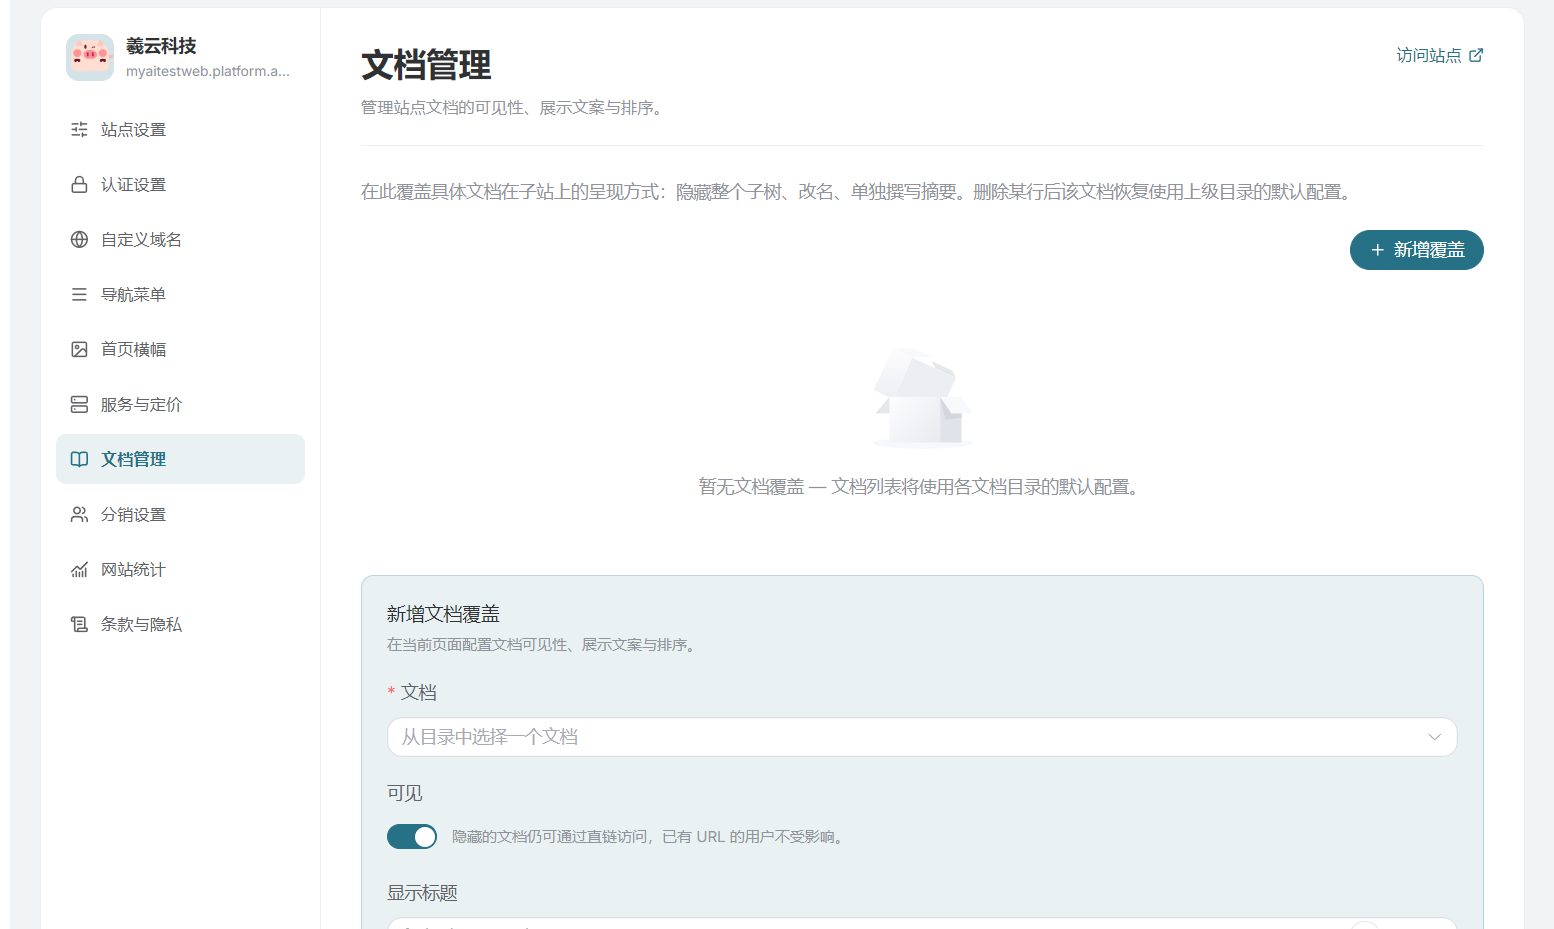Image resolution: width=1554 pixels, height=929 pixels.
Task: Open 站点设置 in the sidebar
Action: tap(180, 130)
